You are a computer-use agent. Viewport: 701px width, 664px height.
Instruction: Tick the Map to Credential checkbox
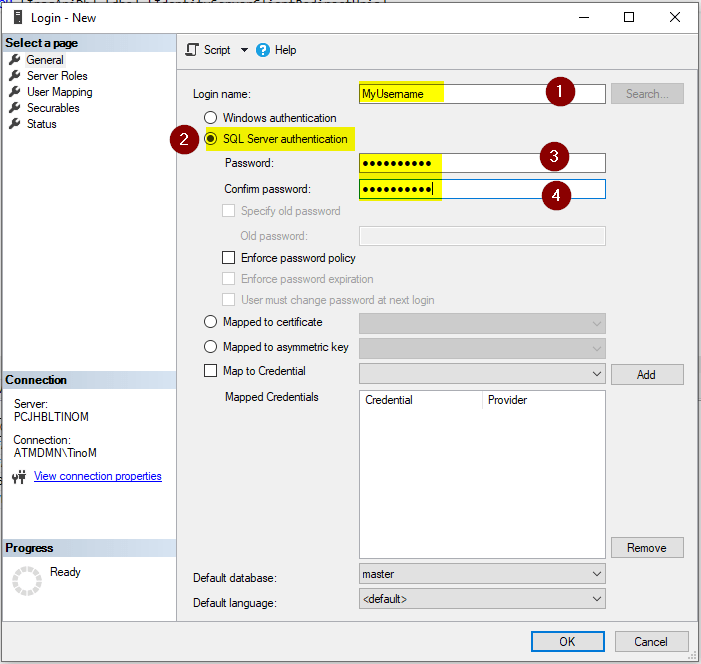tap(210, 371)
